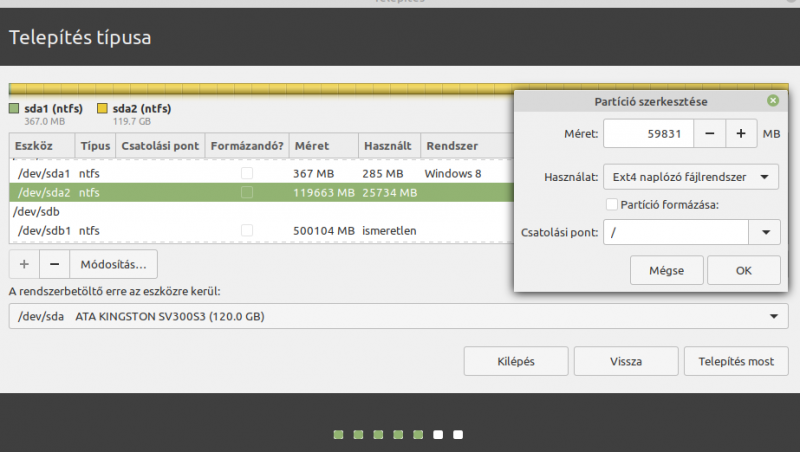The height and width of the screenshot is (452, 800).
Task: Open the Használat filesystem dropdown
Action: point(691,177)
